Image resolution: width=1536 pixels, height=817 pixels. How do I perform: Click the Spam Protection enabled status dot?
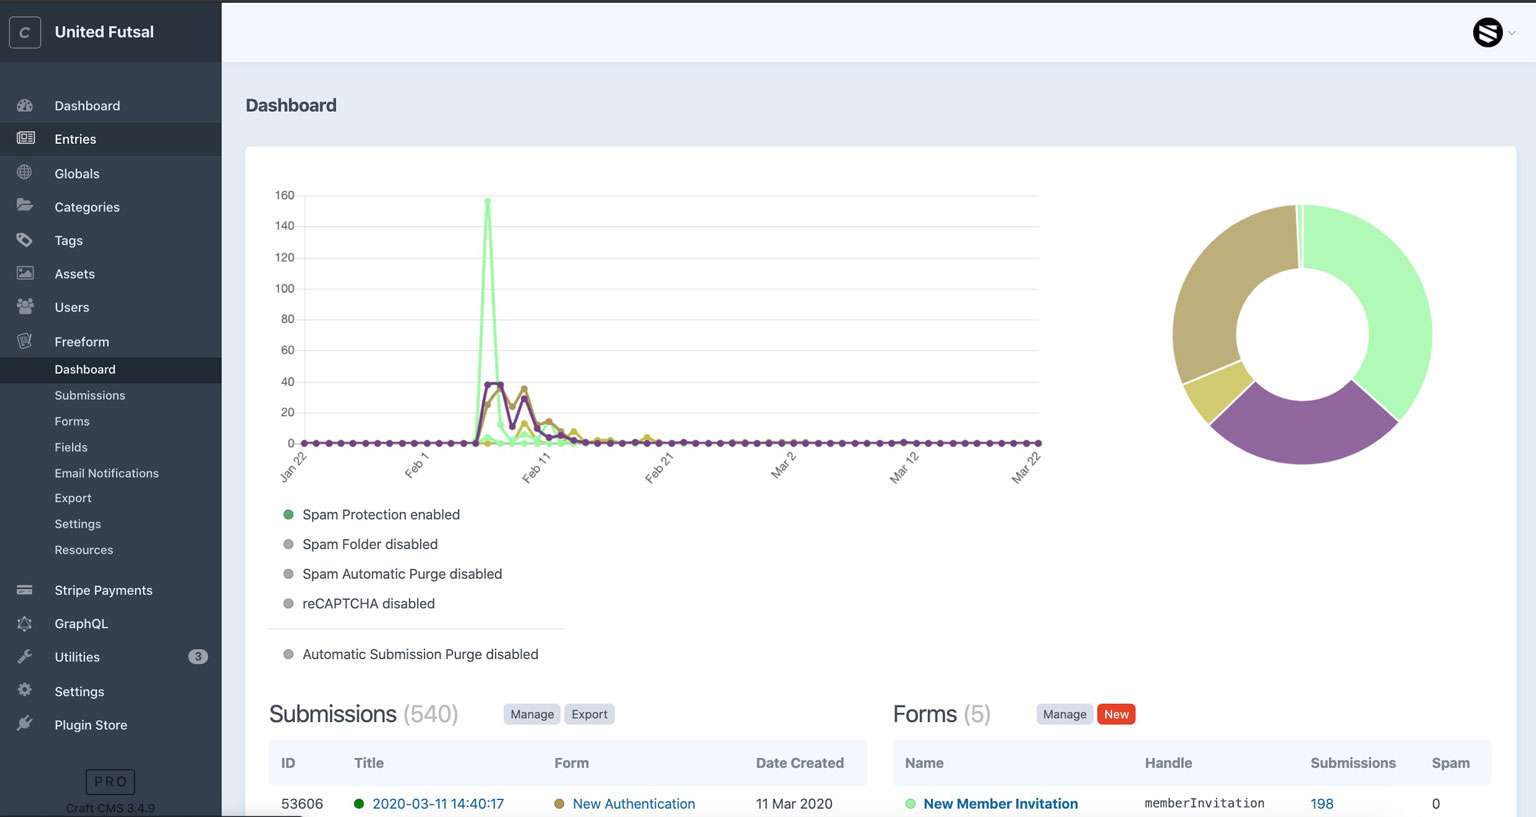tap(288, 514)
